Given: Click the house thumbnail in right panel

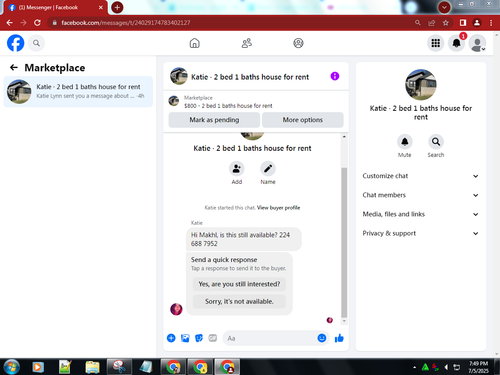Looking at the screenshot, I should (421, 85).
